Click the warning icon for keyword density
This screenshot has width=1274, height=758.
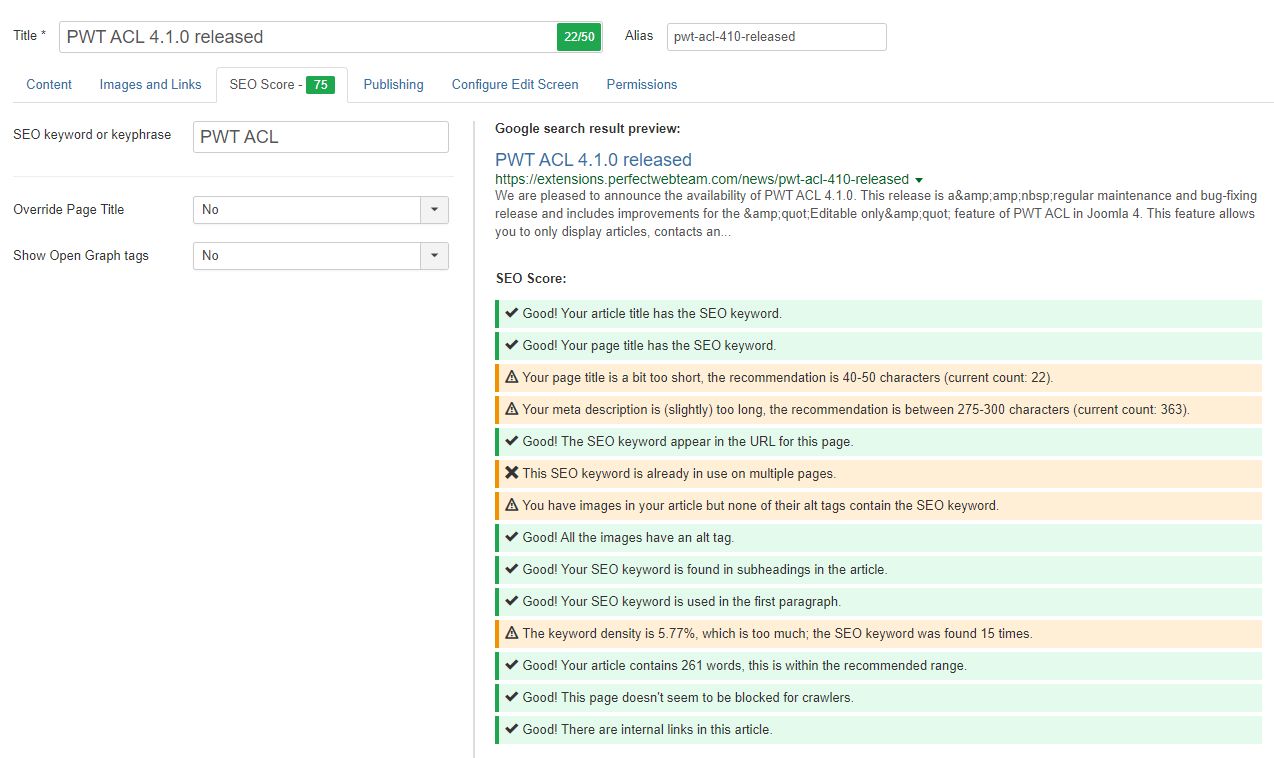point(512,633)
